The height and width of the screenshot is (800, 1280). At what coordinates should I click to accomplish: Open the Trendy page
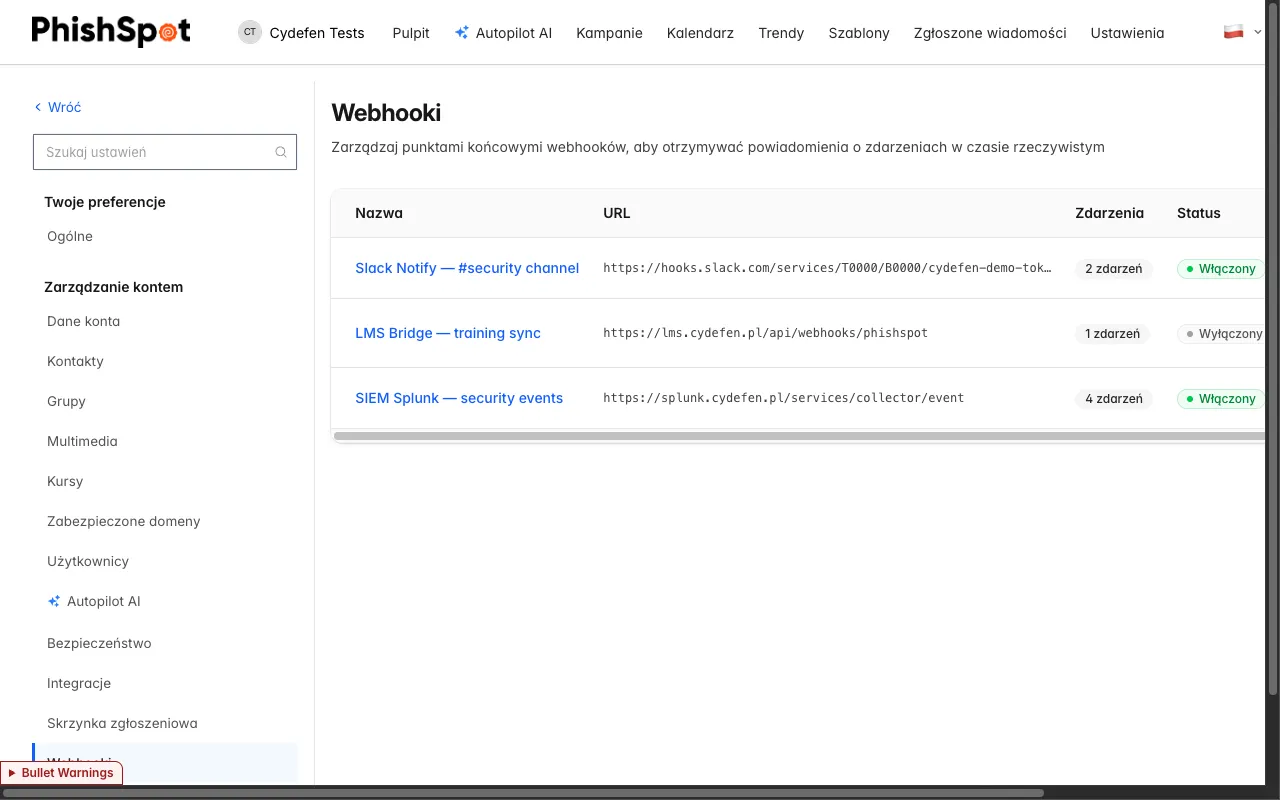click(x=781, y=33)
